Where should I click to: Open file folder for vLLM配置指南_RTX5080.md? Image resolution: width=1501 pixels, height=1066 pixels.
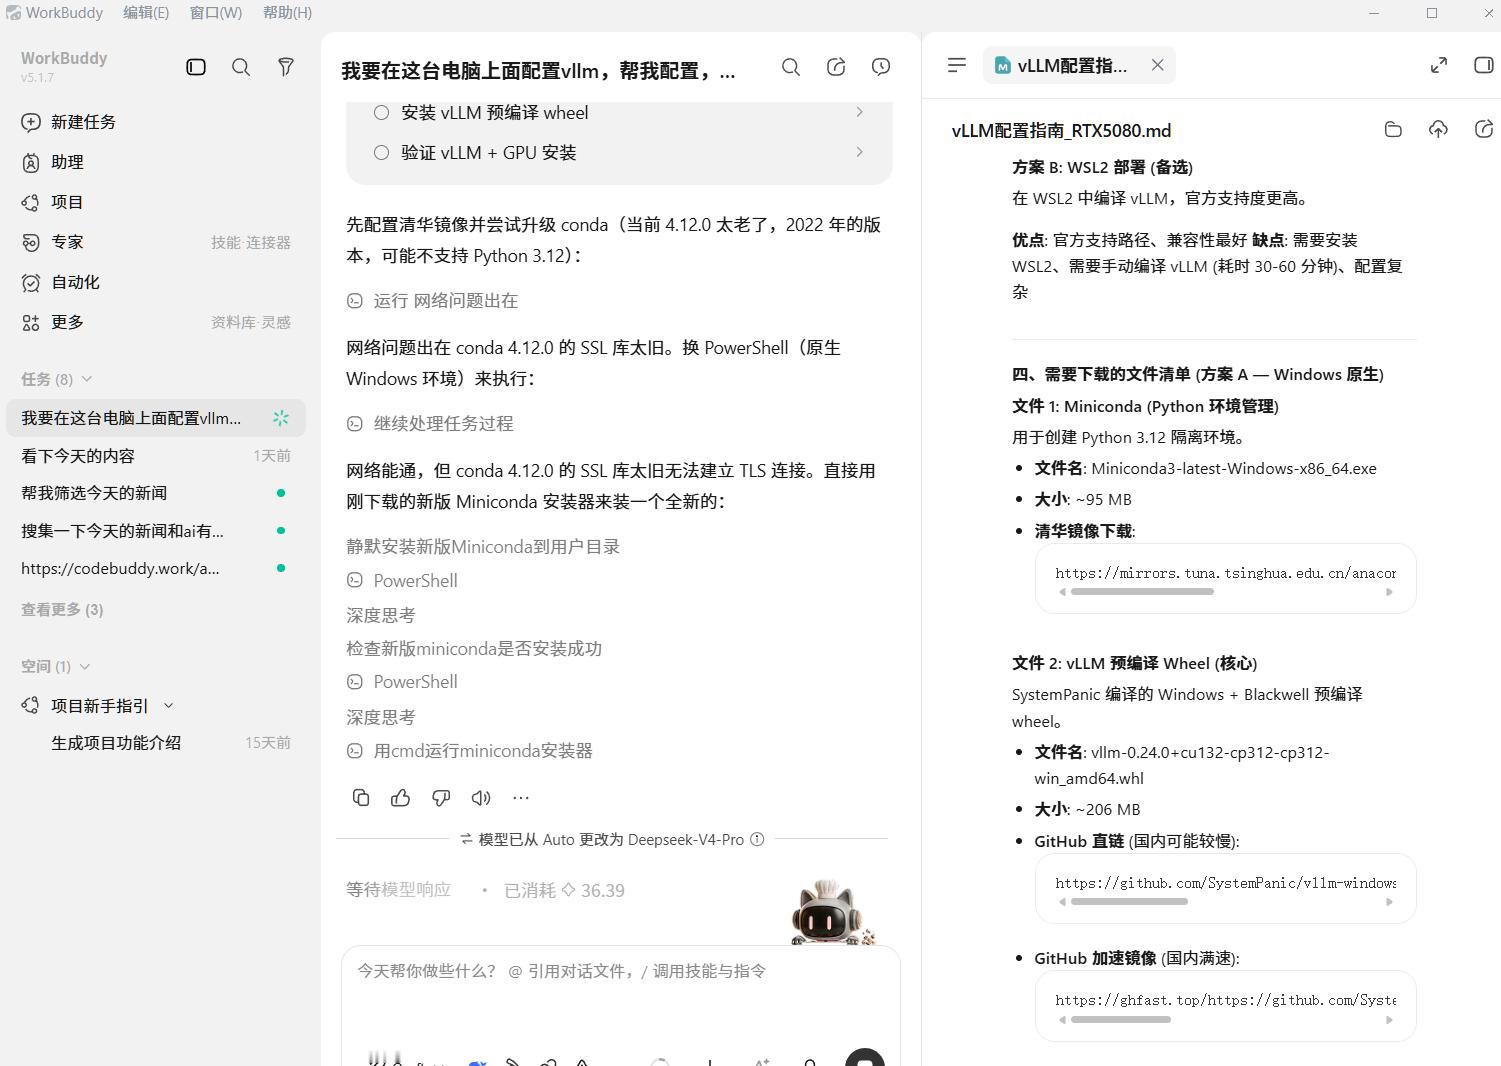1393,129
